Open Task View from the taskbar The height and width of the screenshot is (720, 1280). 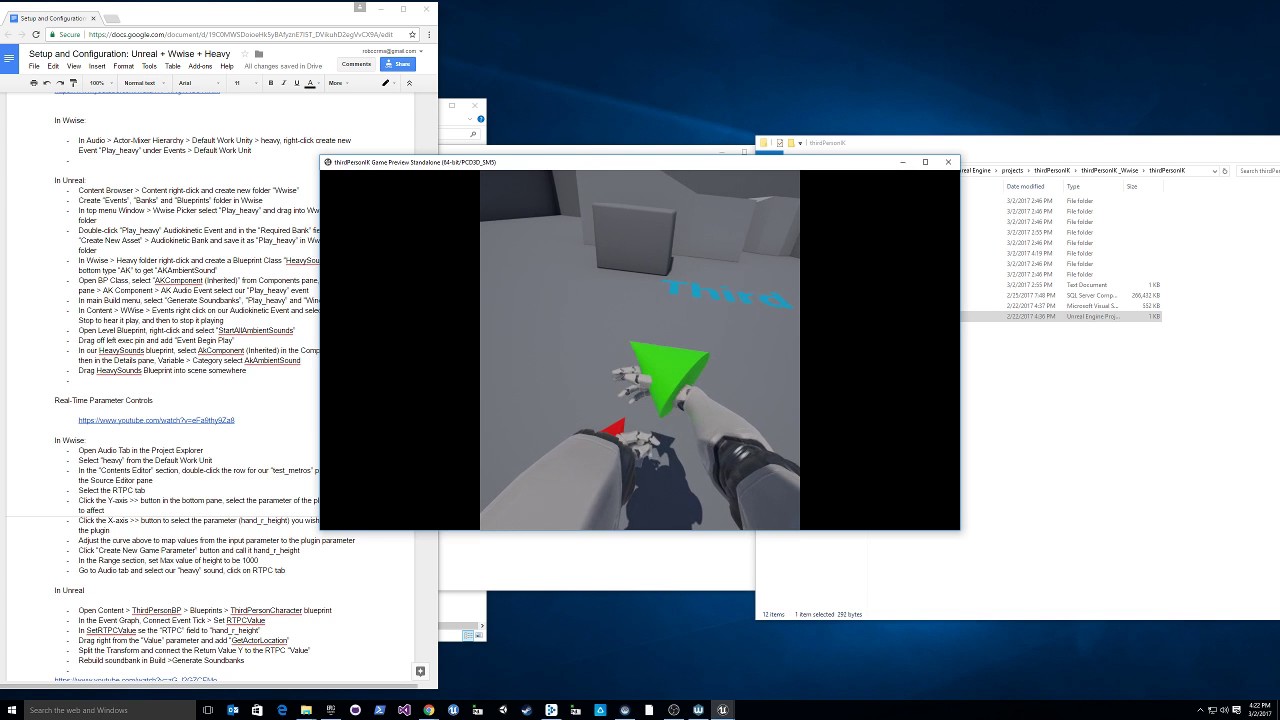tap(208, 710)
